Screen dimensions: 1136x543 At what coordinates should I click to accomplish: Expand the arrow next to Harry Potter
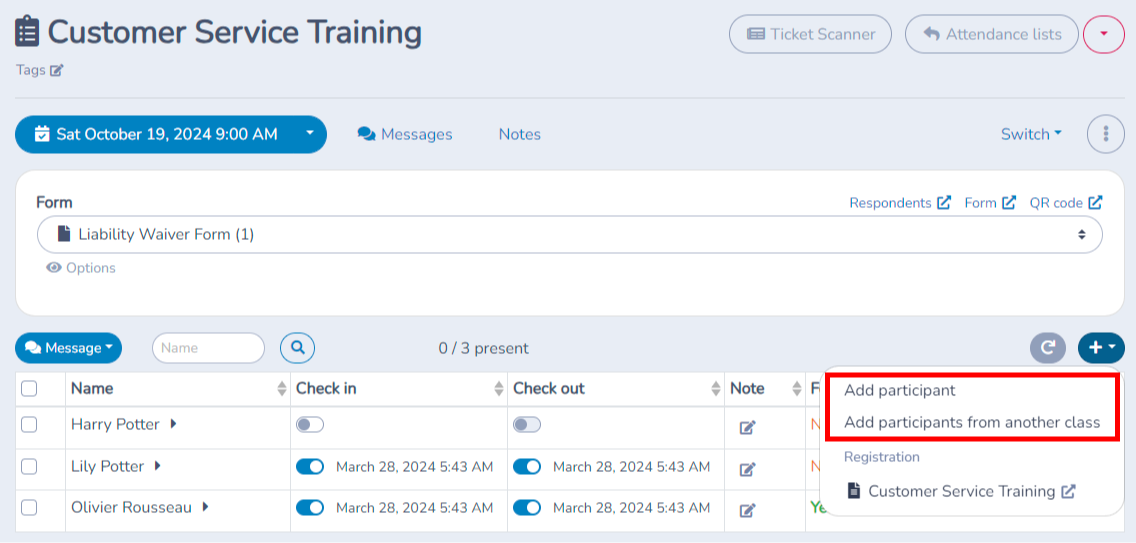click(173, 424)
